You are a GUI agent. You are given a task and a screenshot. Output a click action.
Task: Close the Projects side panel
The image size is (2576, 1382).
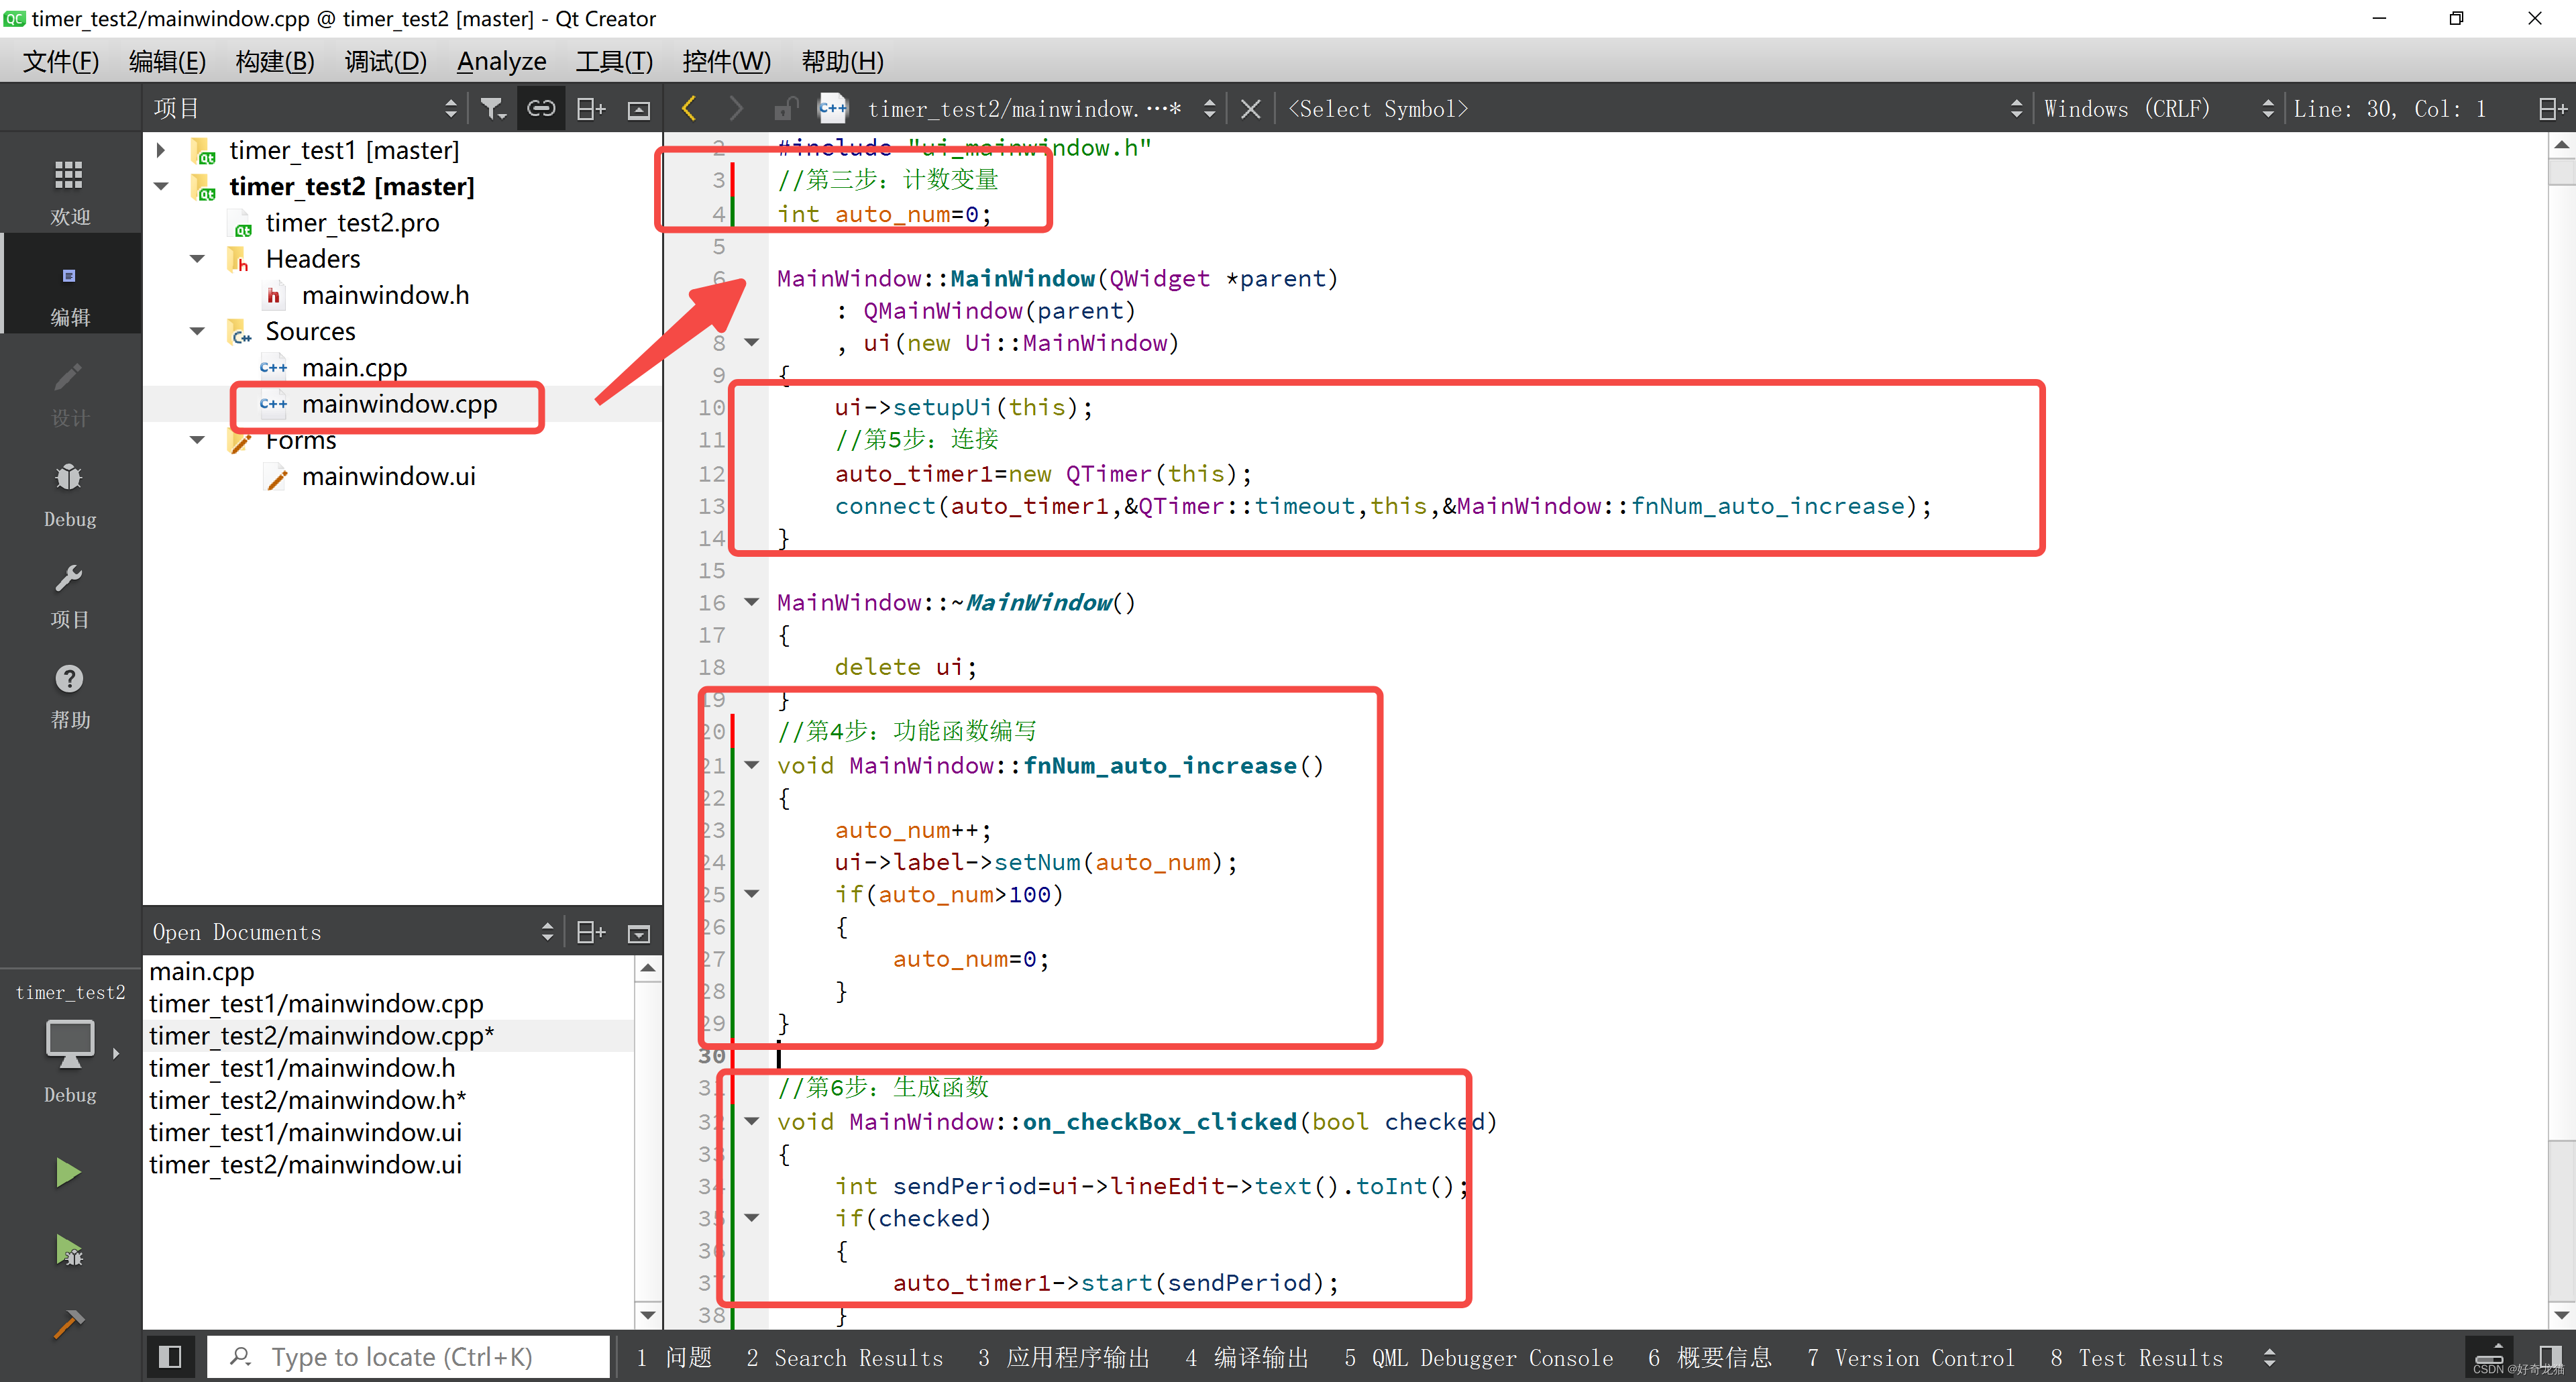click(638, 109)
